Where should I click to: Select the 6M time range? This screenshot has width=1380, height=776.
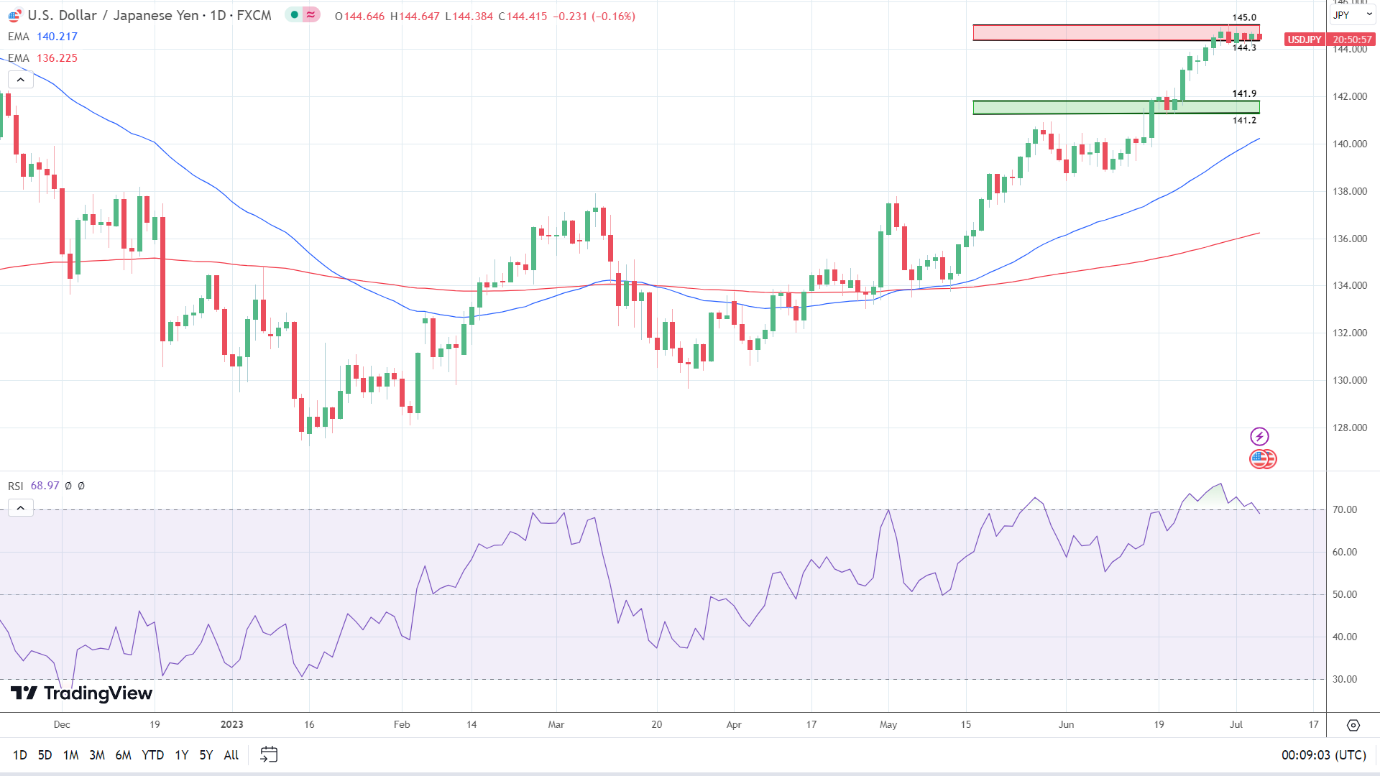[x=123, y=755]
